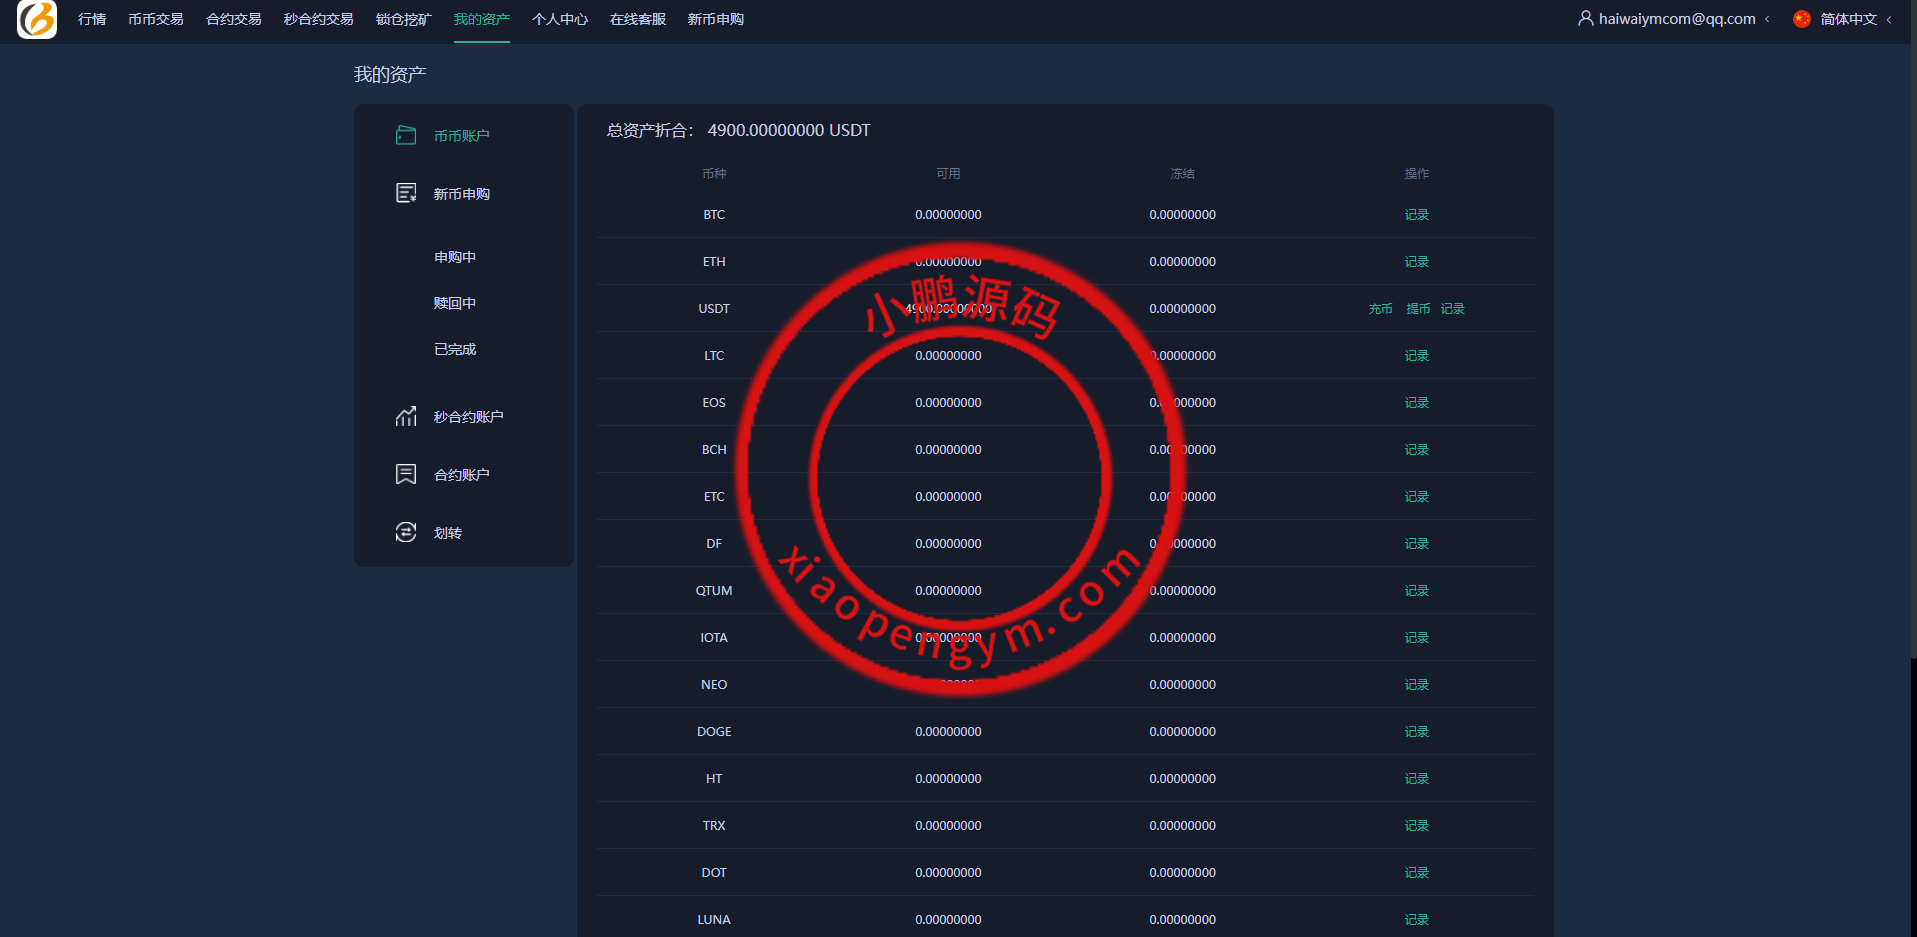This screenshot has width=1917, height=937.
Task: Select the wallet icon for 币币账户
Action: pos(406,135)
